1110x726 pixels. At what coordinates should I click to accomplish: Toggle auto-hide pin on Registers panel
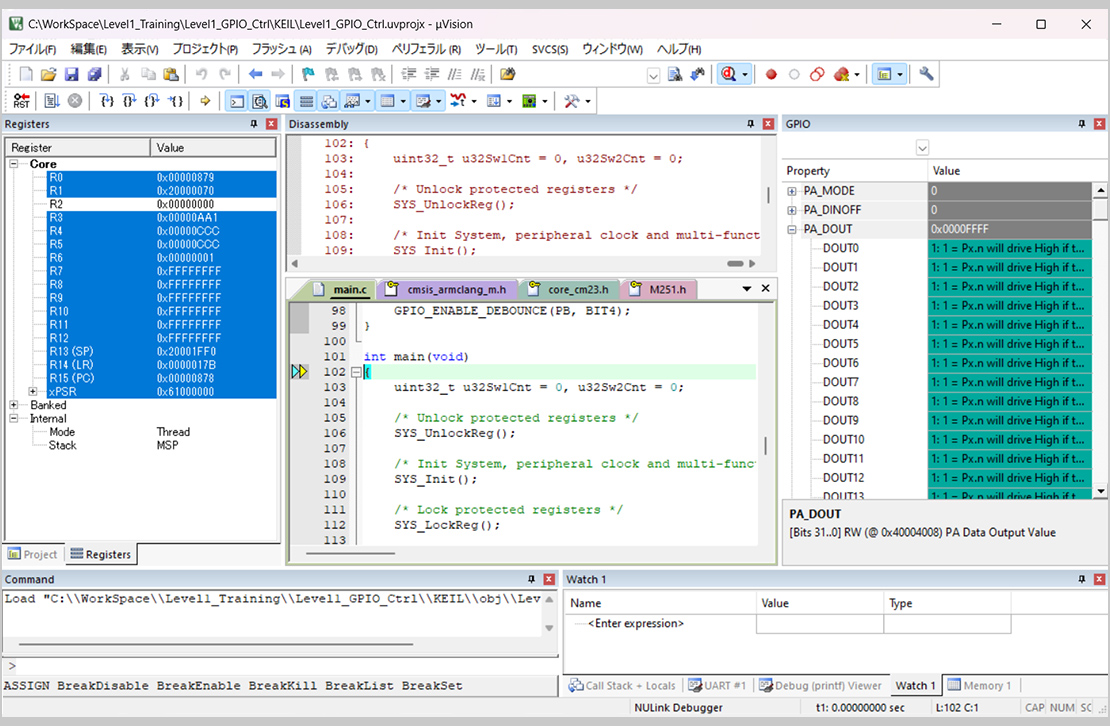253,124
